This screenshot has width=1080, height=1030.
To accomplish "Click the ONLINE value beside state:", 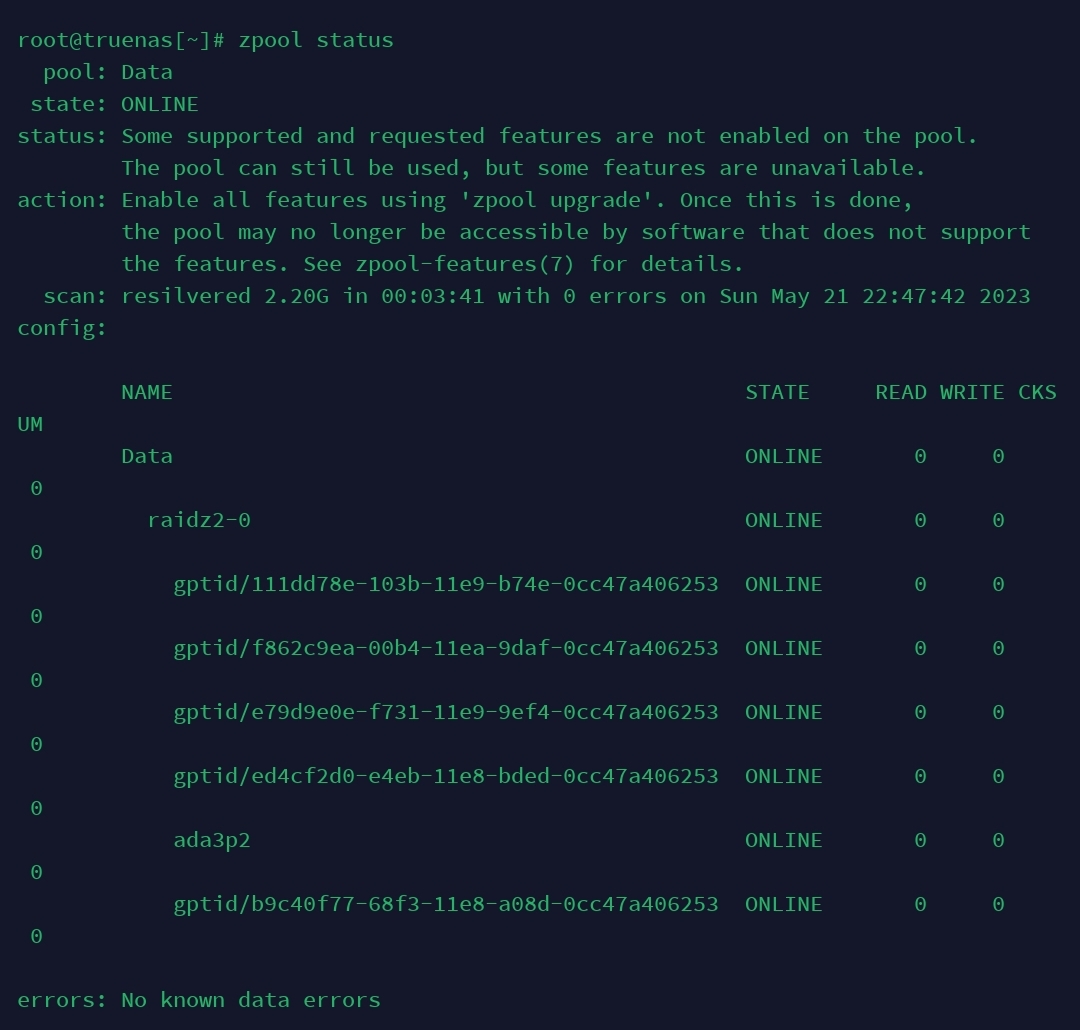I will pyautogui.click(x=160, y=104).
